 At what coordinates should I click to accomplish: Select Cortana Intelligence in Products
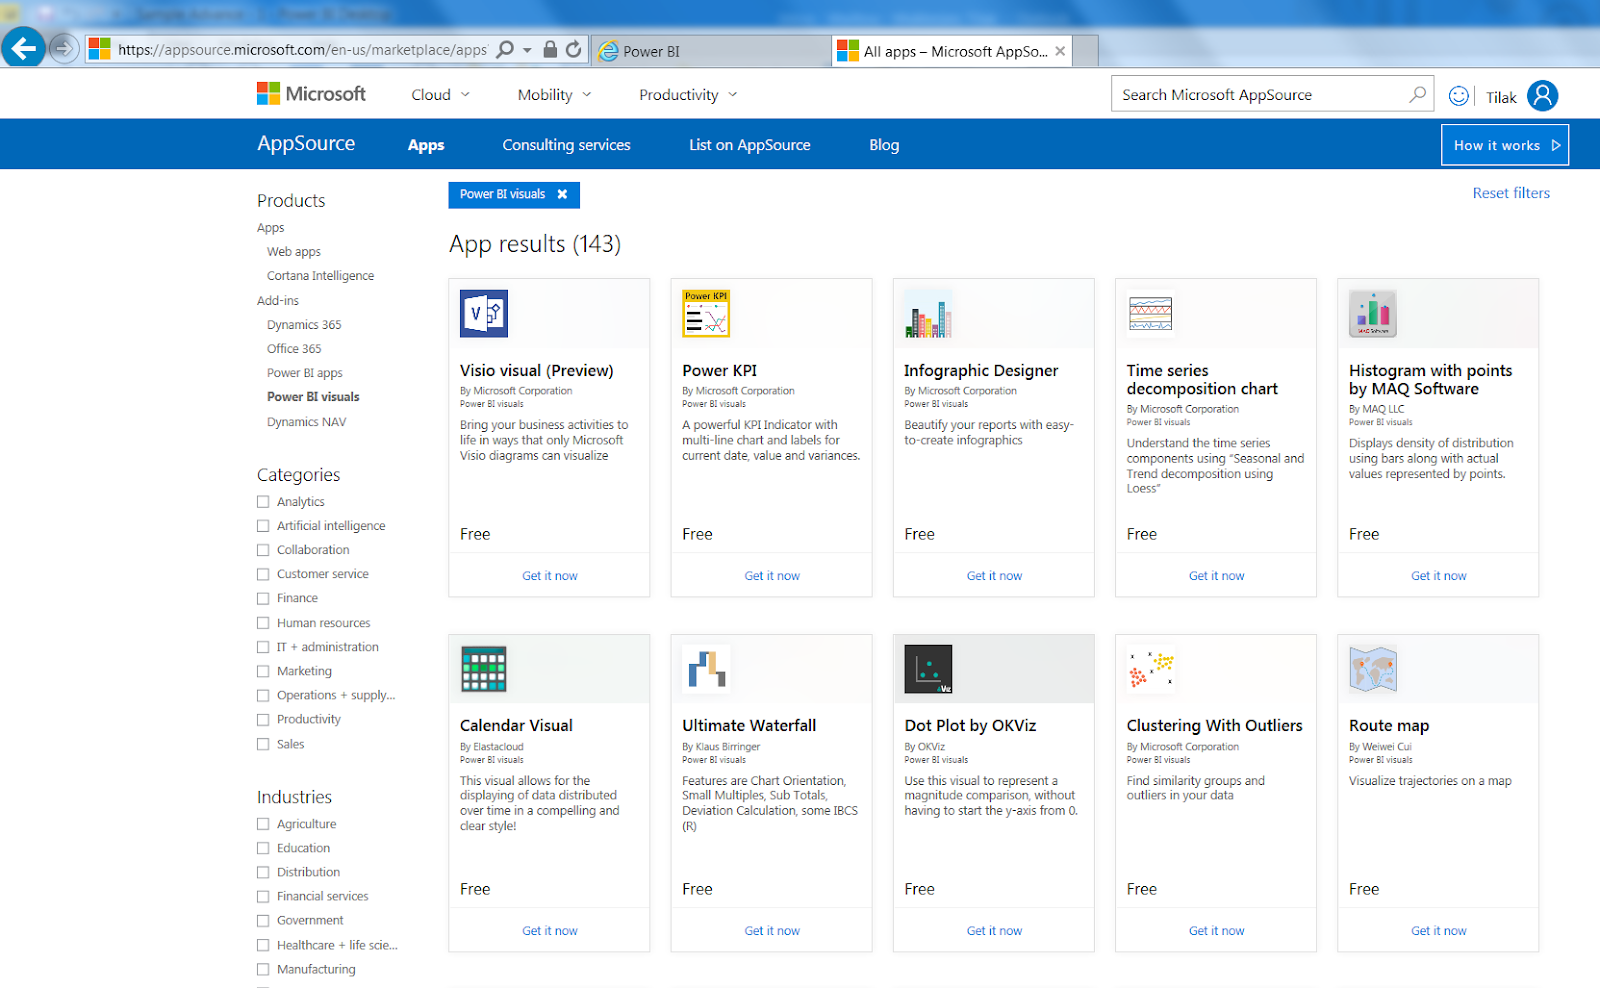click(x=320, y=276)
